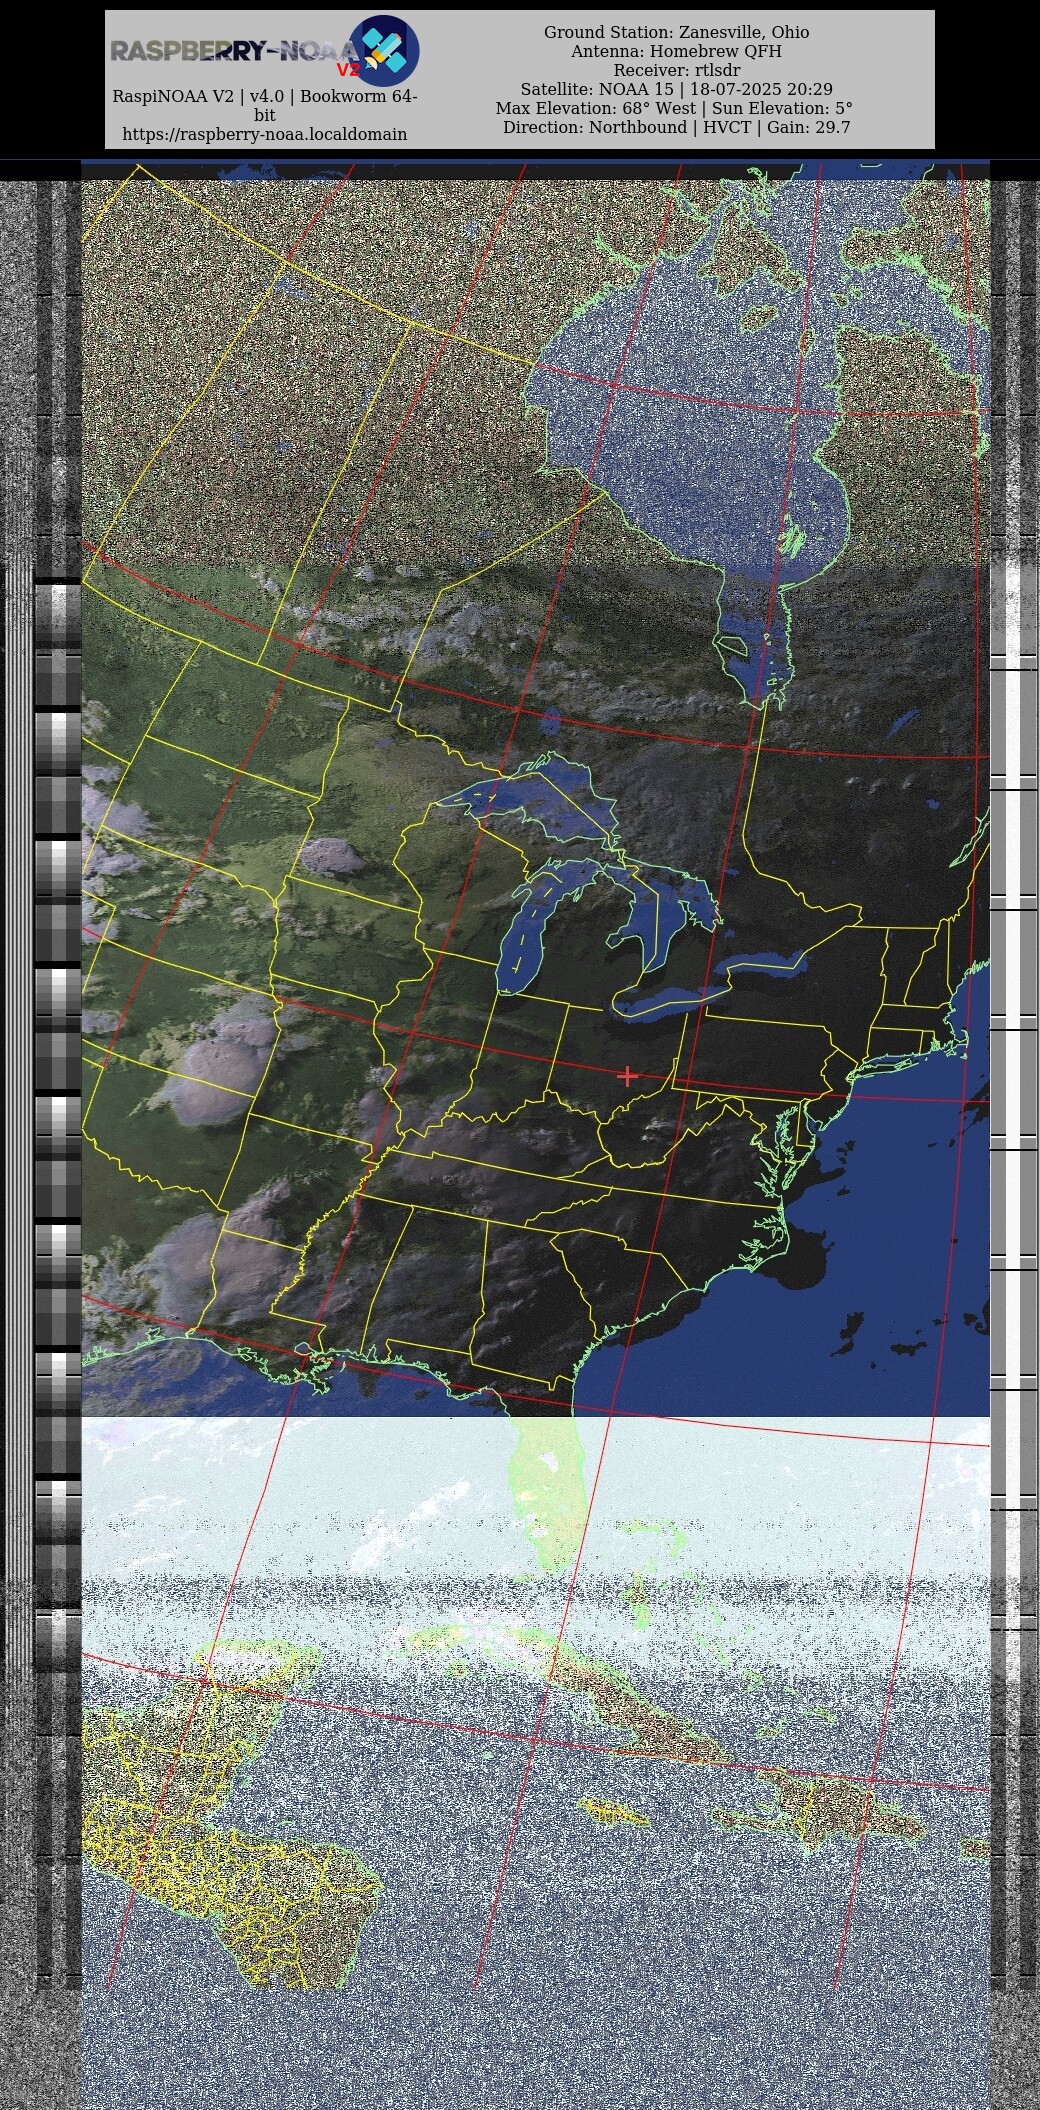Viewport: 1040px width, 2110px height.
Task: Click the Satellite NOAA 15 date line
Action: (676, 89)
